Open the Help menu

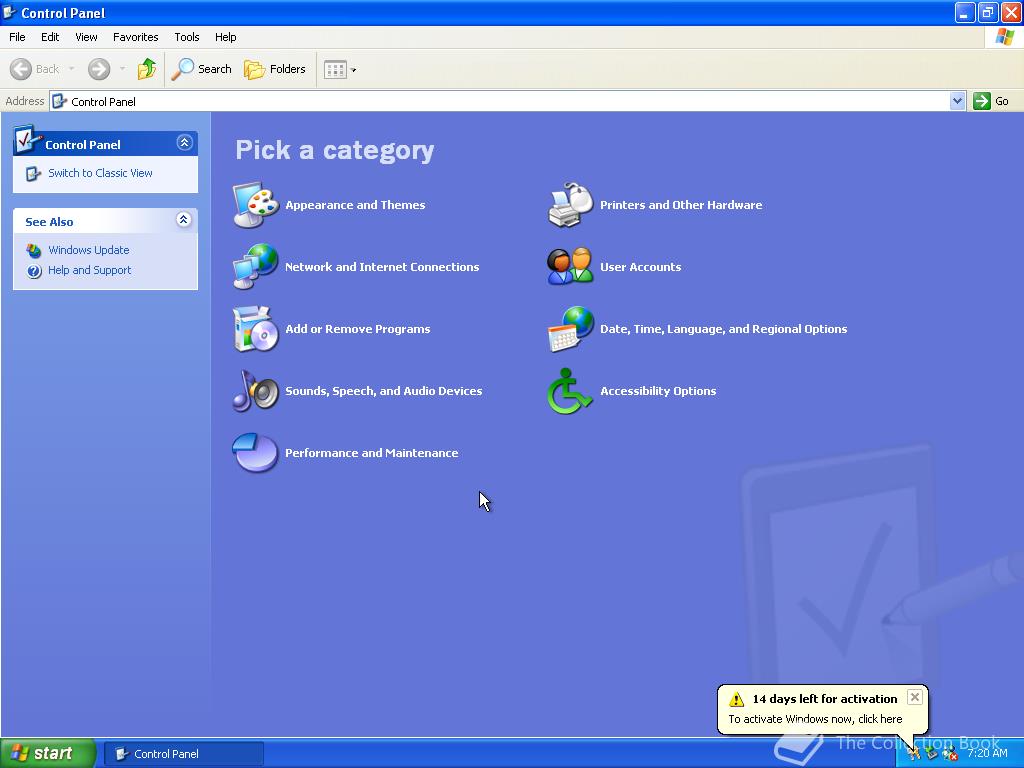pos(225,37)
